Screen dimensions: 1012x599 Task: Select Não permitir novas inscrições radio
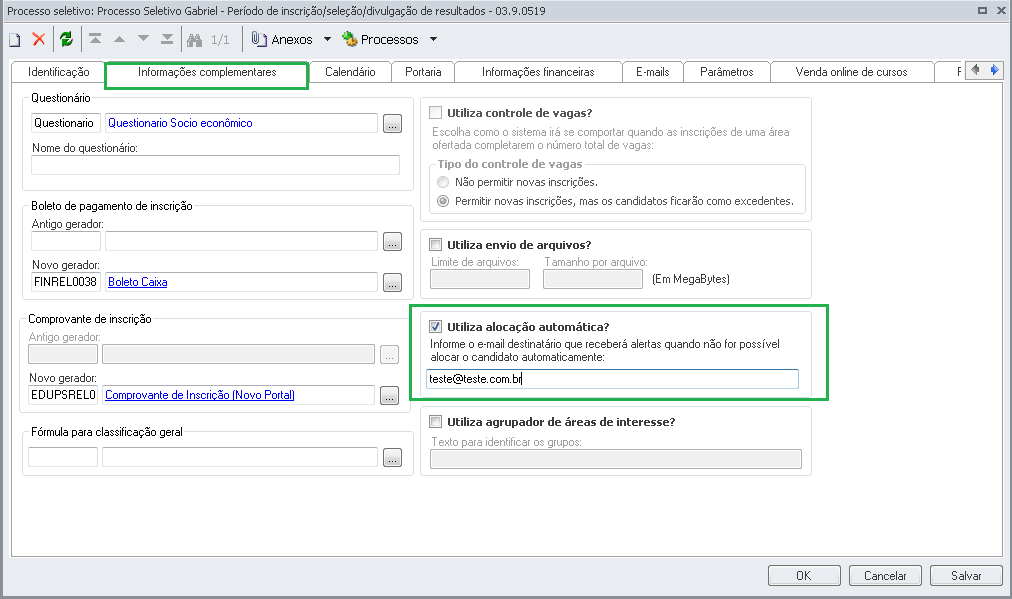[x=443, y=182]
